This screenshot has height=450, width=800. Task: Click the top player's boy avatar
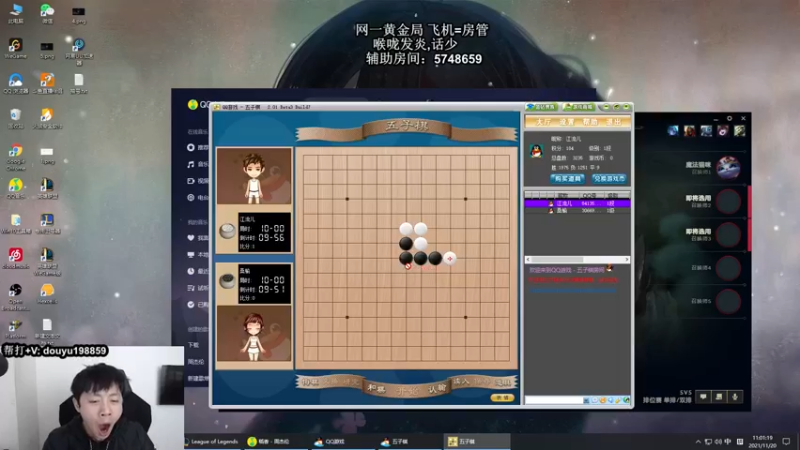tap(254, 176)
